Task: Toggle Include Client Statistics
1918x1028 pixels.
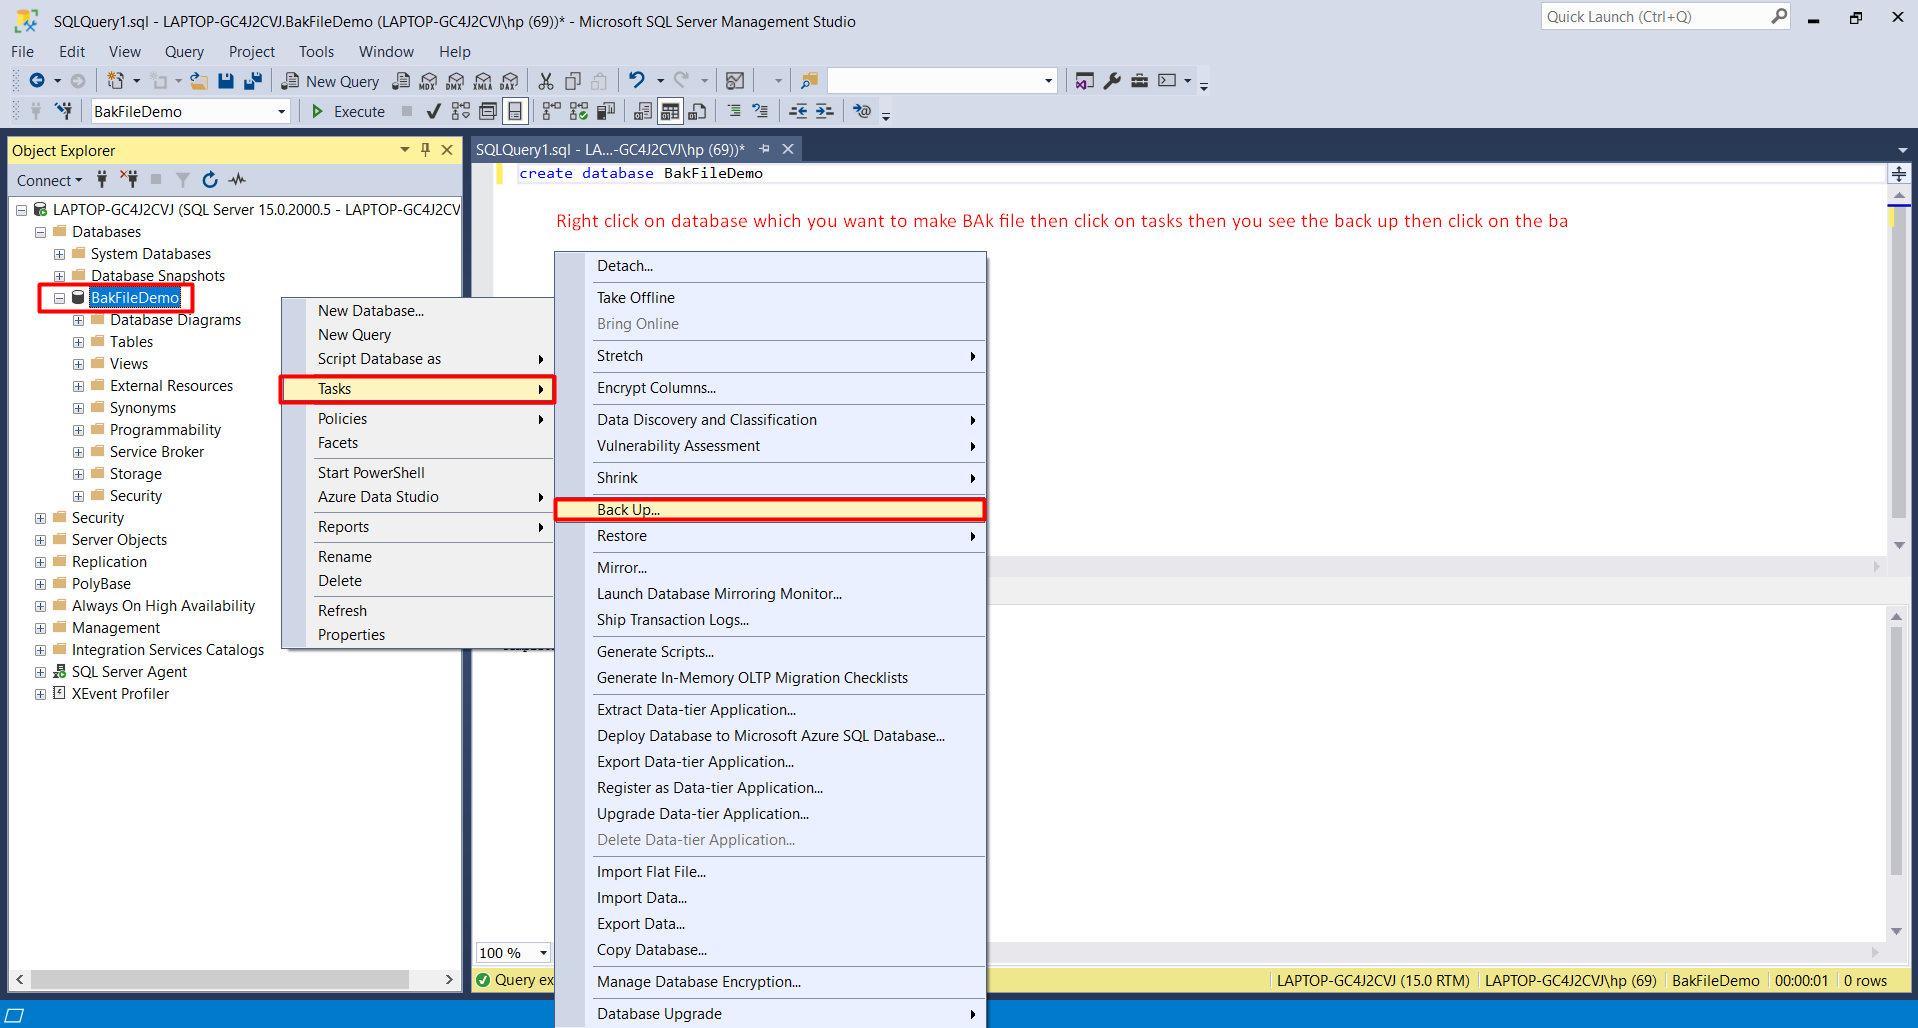Action: click(x=605, y=111)
